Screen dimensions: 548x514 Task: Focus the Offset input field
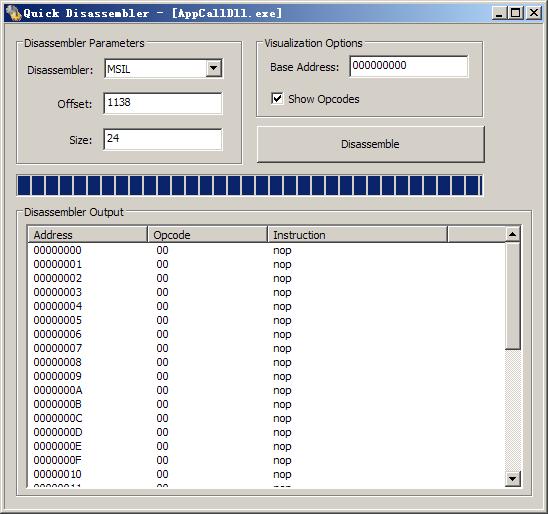pos(163,103)
